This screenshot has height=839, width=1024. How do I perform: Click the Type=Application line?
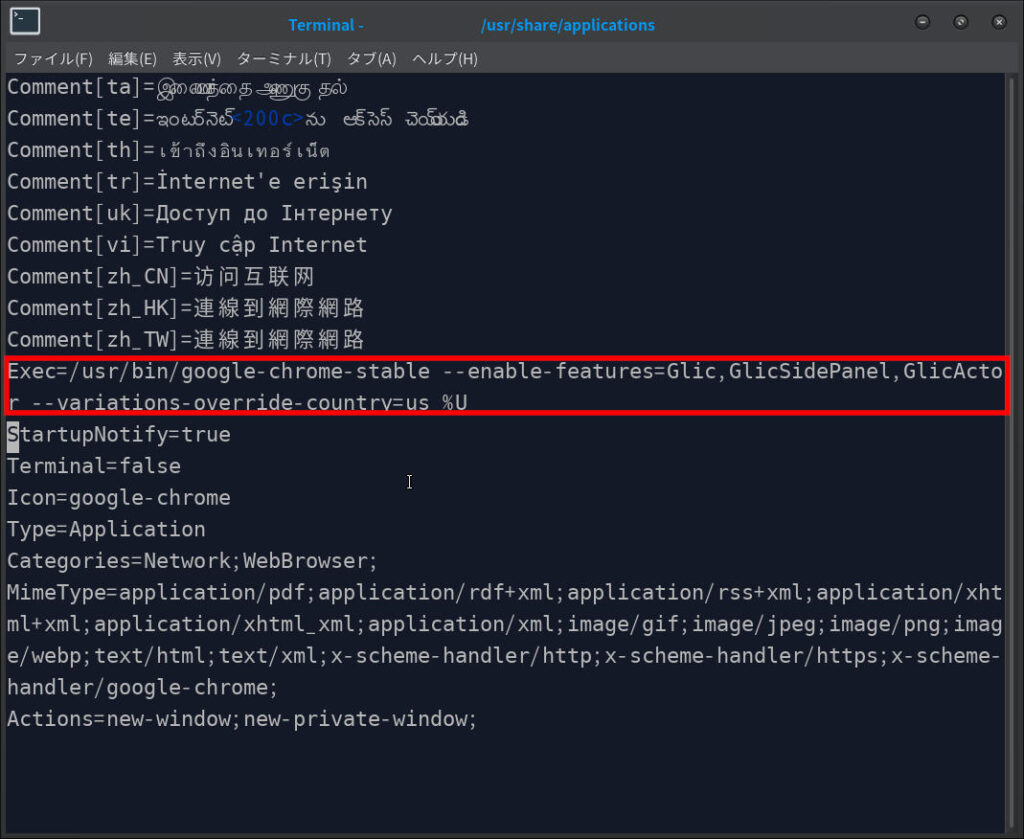click(x=106, y=530)
